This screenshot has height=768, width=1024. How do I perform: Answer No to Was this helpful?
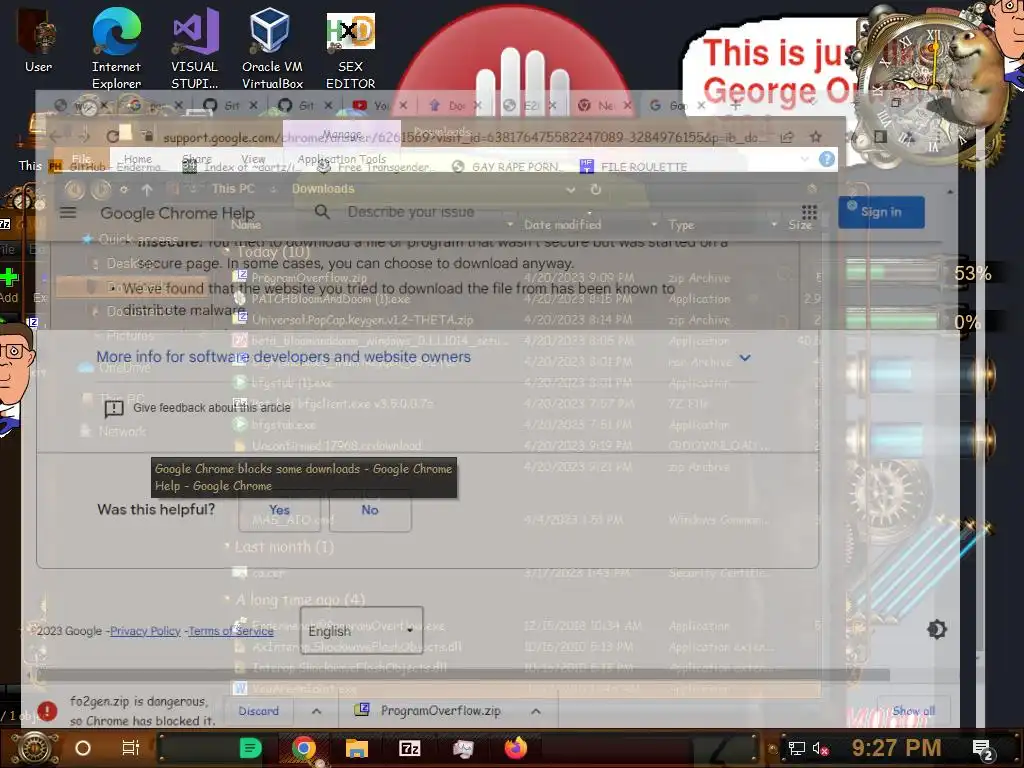coord(370,511)
